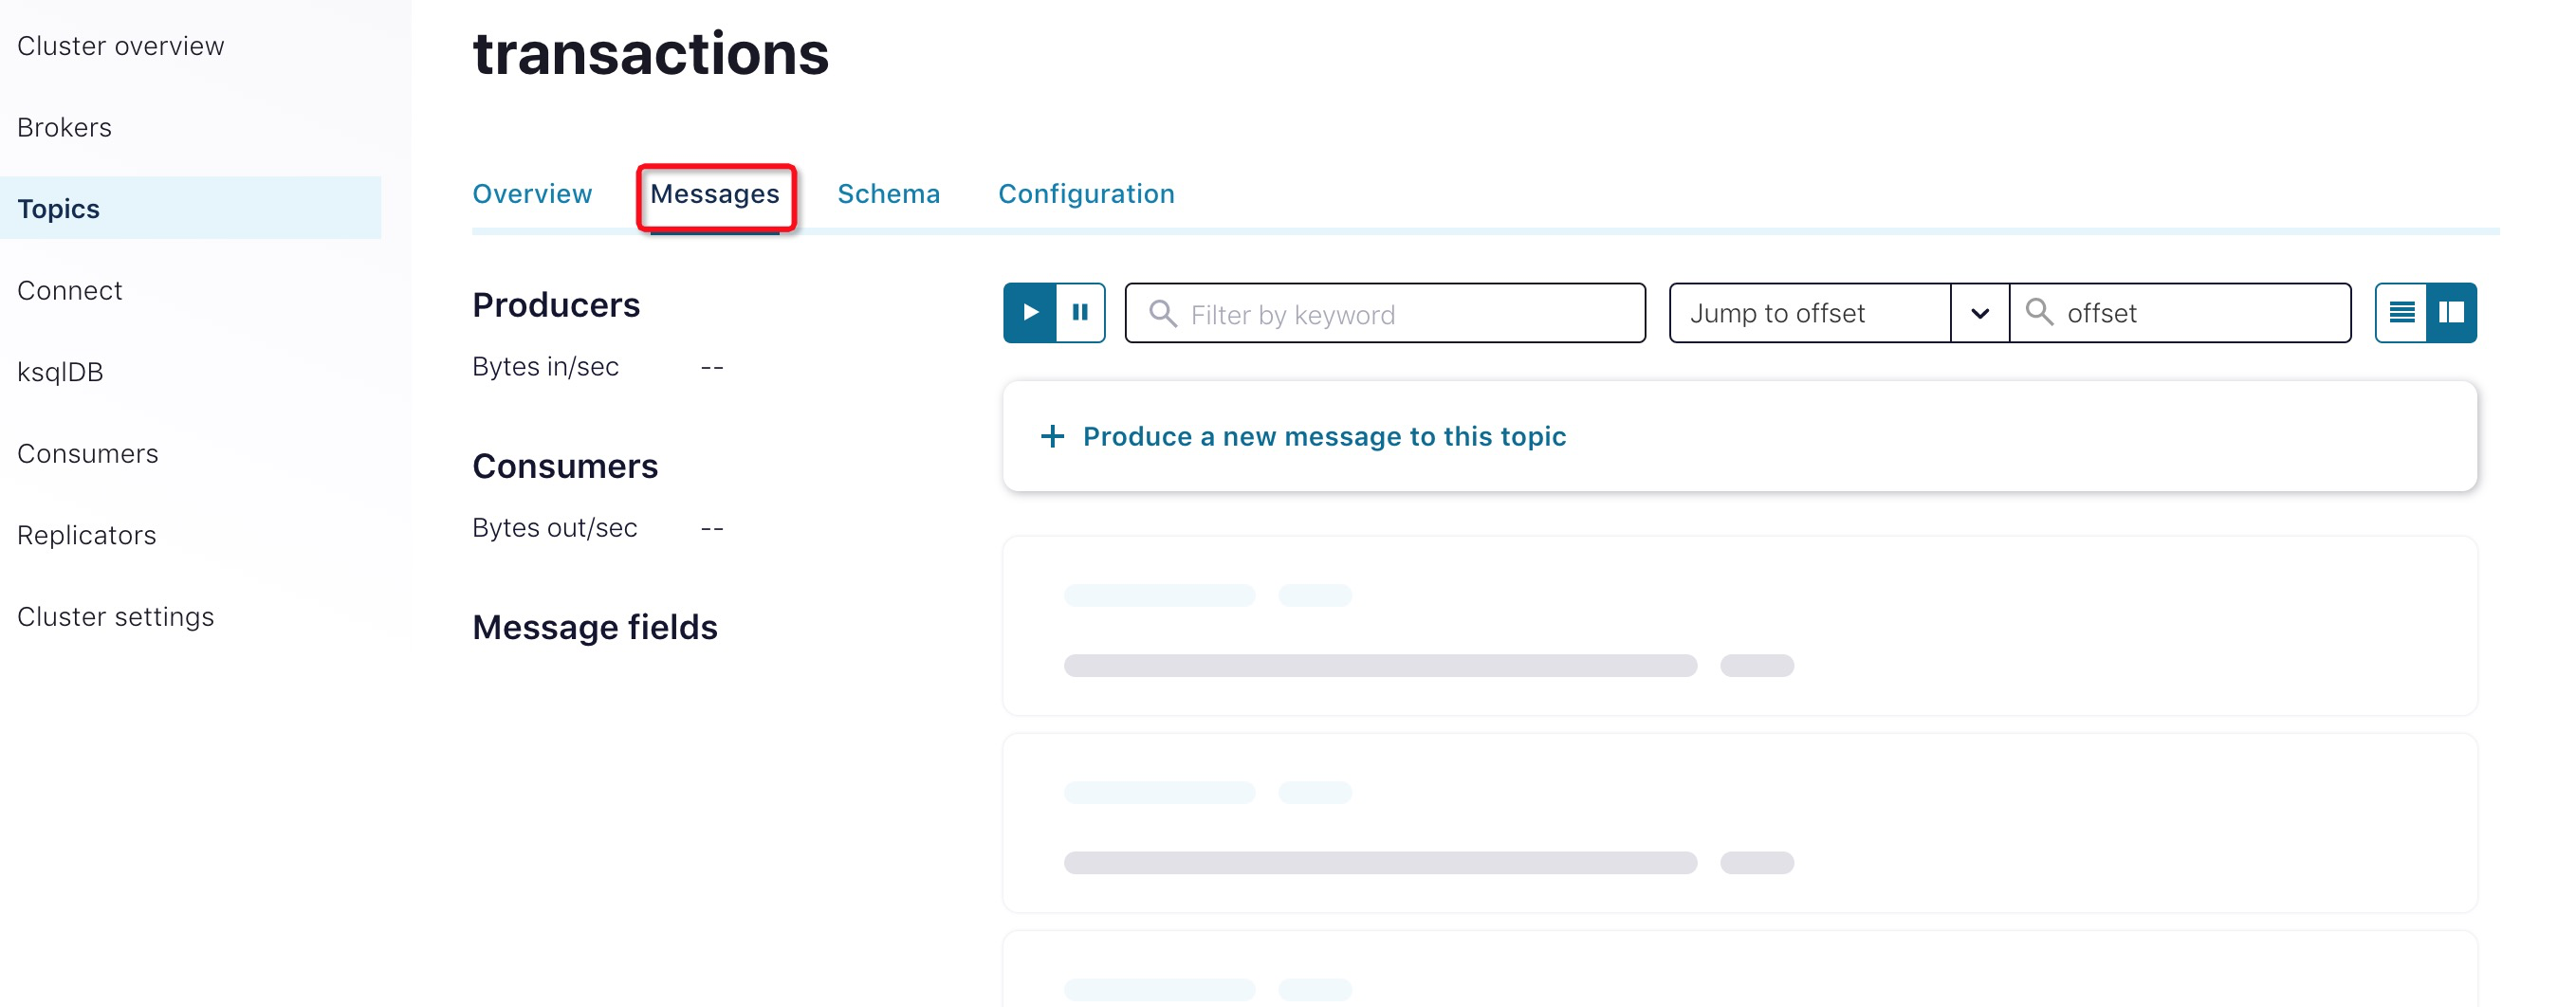Switch to the list view layout icon
Screen dimensions: 2576x1007
(x=2401, y=313)
